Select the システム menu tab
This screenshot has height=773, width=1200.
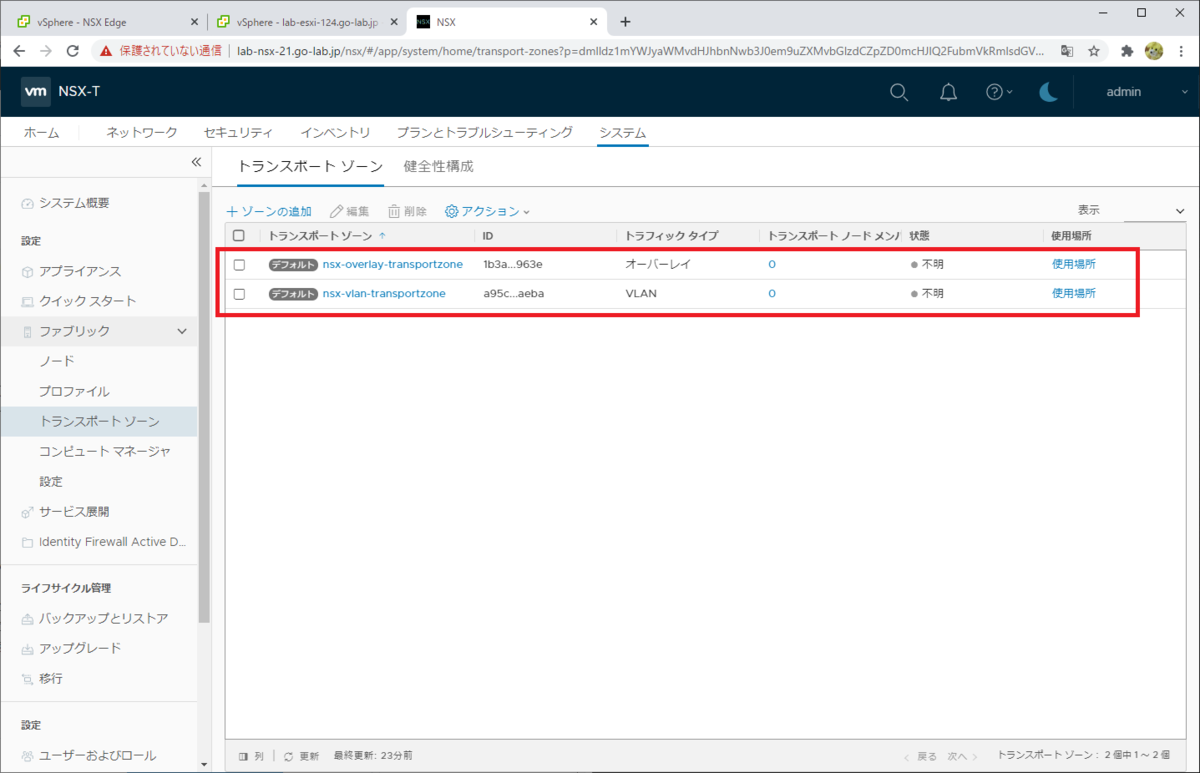(622, 132)
